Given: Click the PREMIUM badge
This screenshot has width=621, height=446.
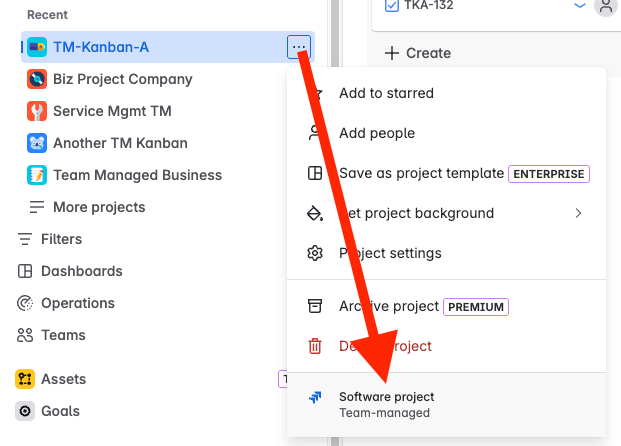Looking at the screenshot, I should 476,307.
